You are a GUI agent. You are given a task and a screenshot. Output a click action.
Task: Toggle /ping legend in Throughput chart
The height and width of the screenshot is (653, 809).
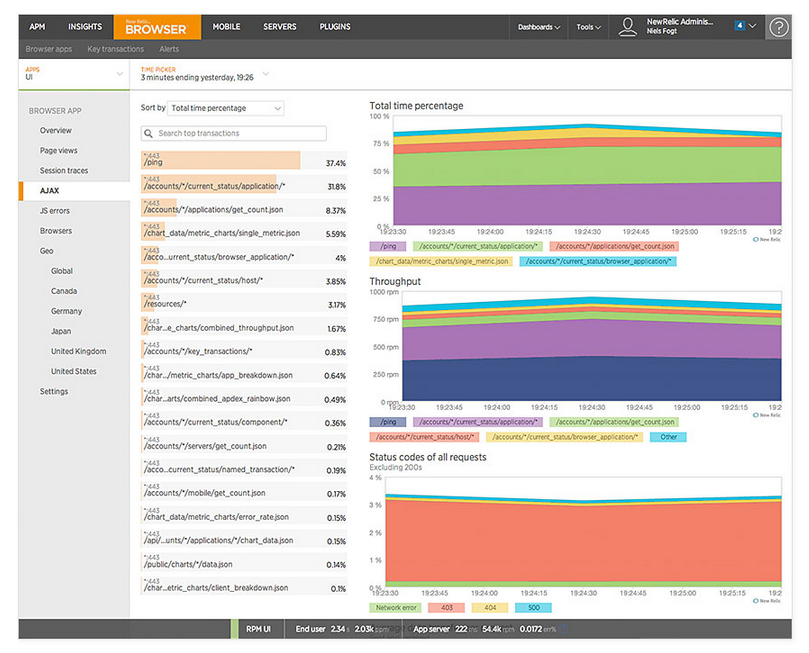(x=388, y=422)
